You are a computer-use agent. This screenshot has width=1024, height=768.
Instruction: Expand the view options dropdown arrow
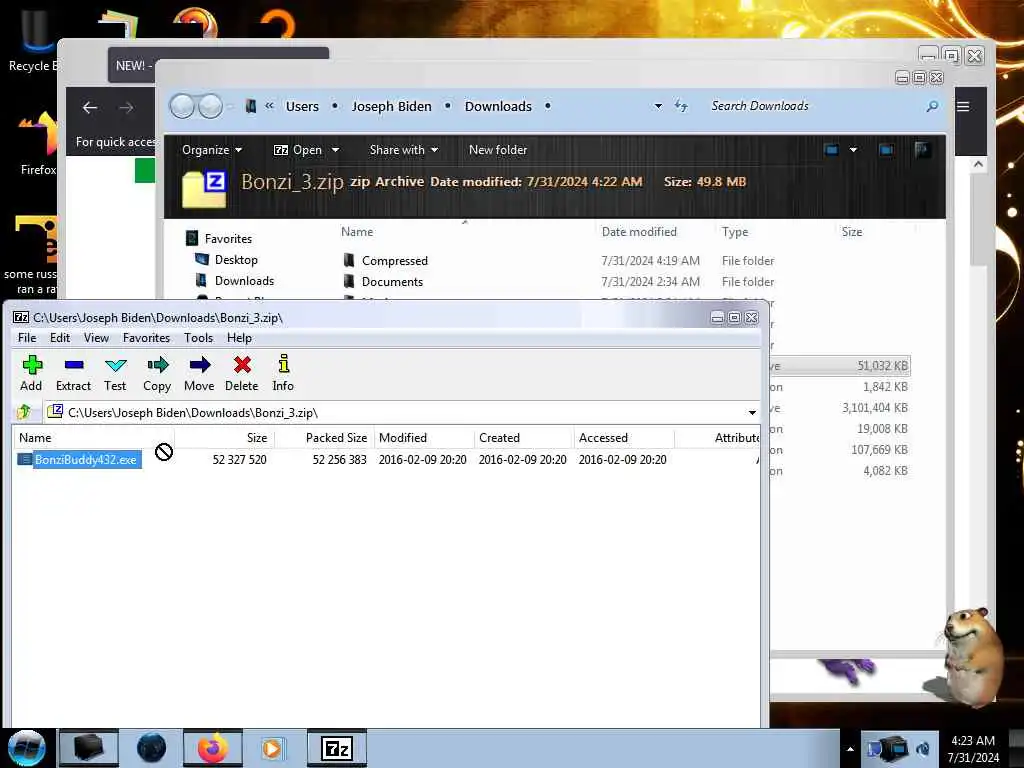coord(853,150)
